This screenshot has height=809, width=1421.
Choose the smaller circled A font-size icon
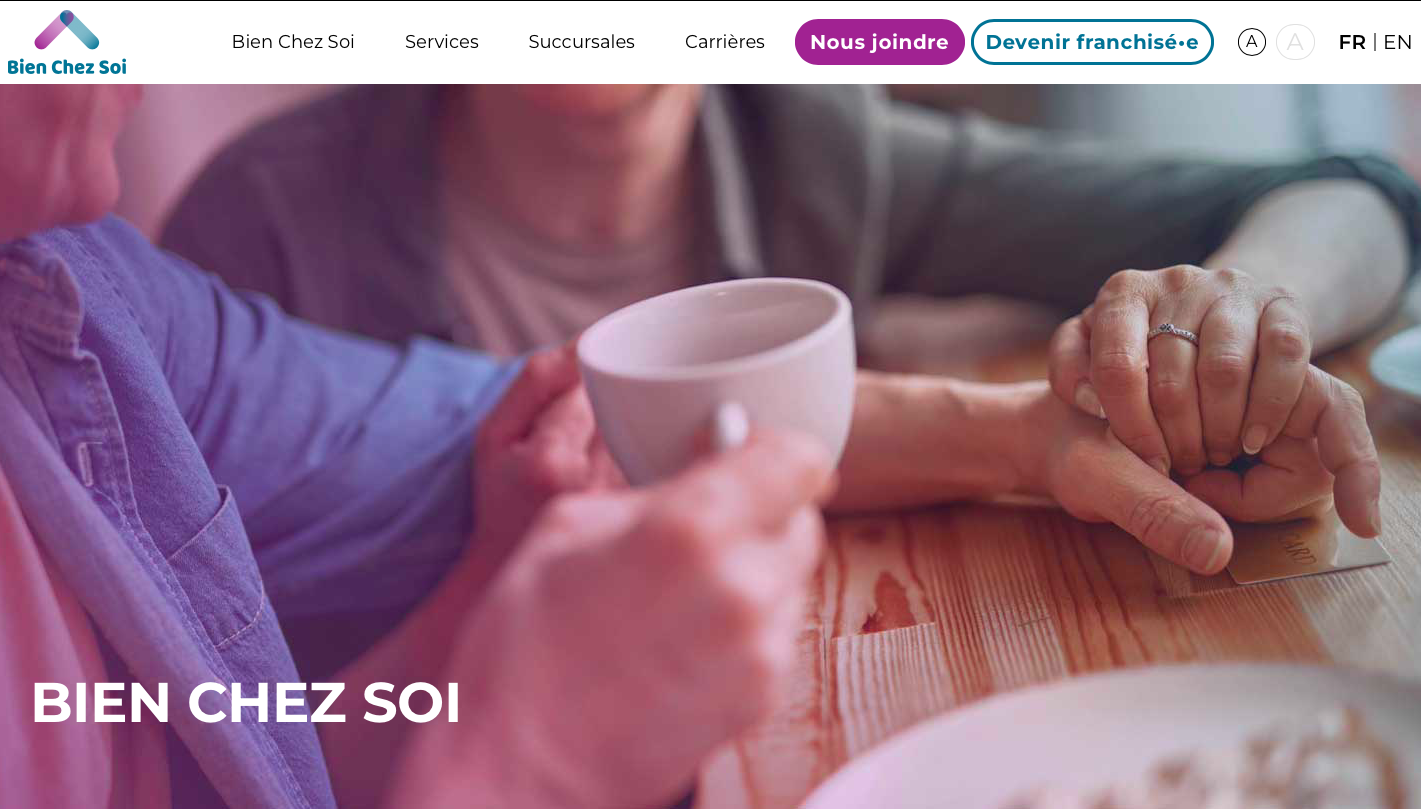pos(1252,42)
